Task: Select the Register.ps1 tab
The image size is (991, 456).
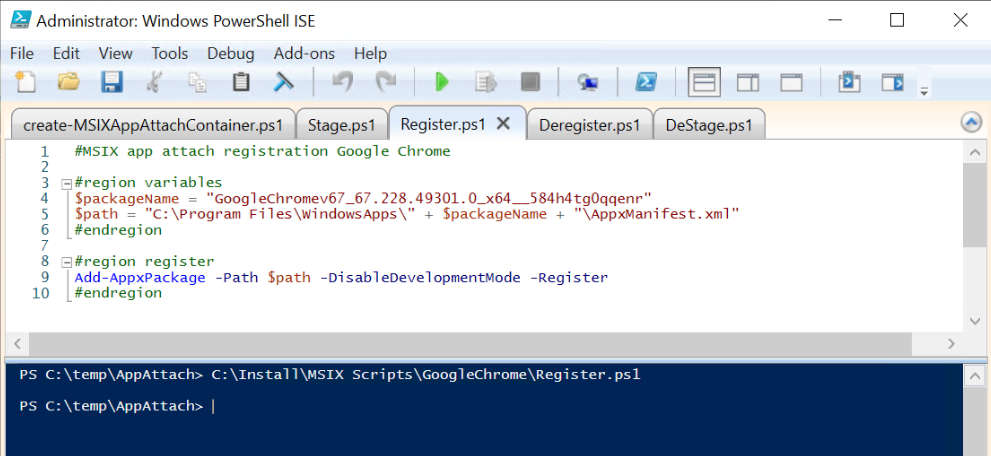Action: 443,124
